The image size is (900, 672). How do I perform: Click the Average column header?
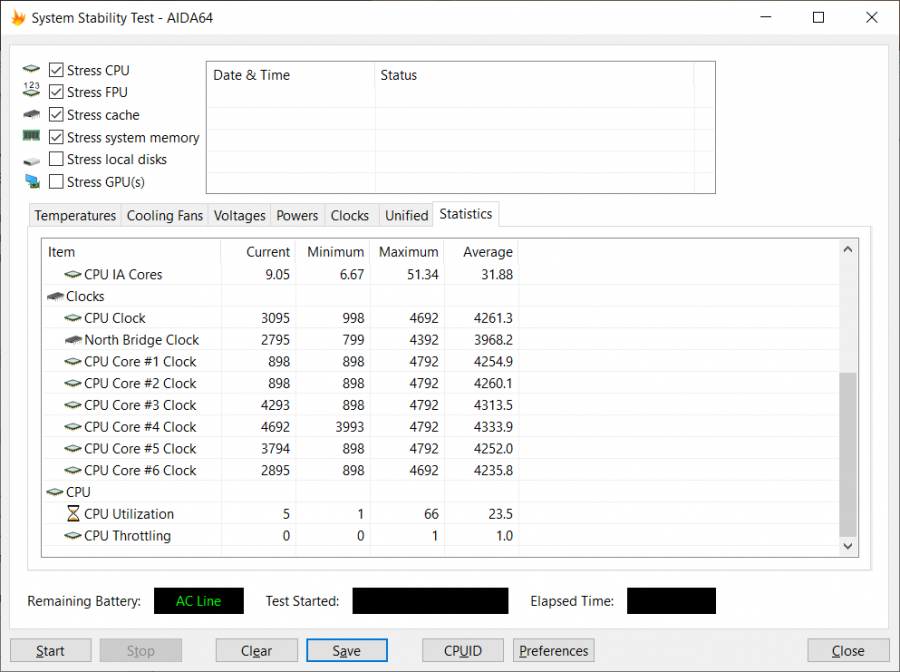pyautogui.click(x=481, y=252)
